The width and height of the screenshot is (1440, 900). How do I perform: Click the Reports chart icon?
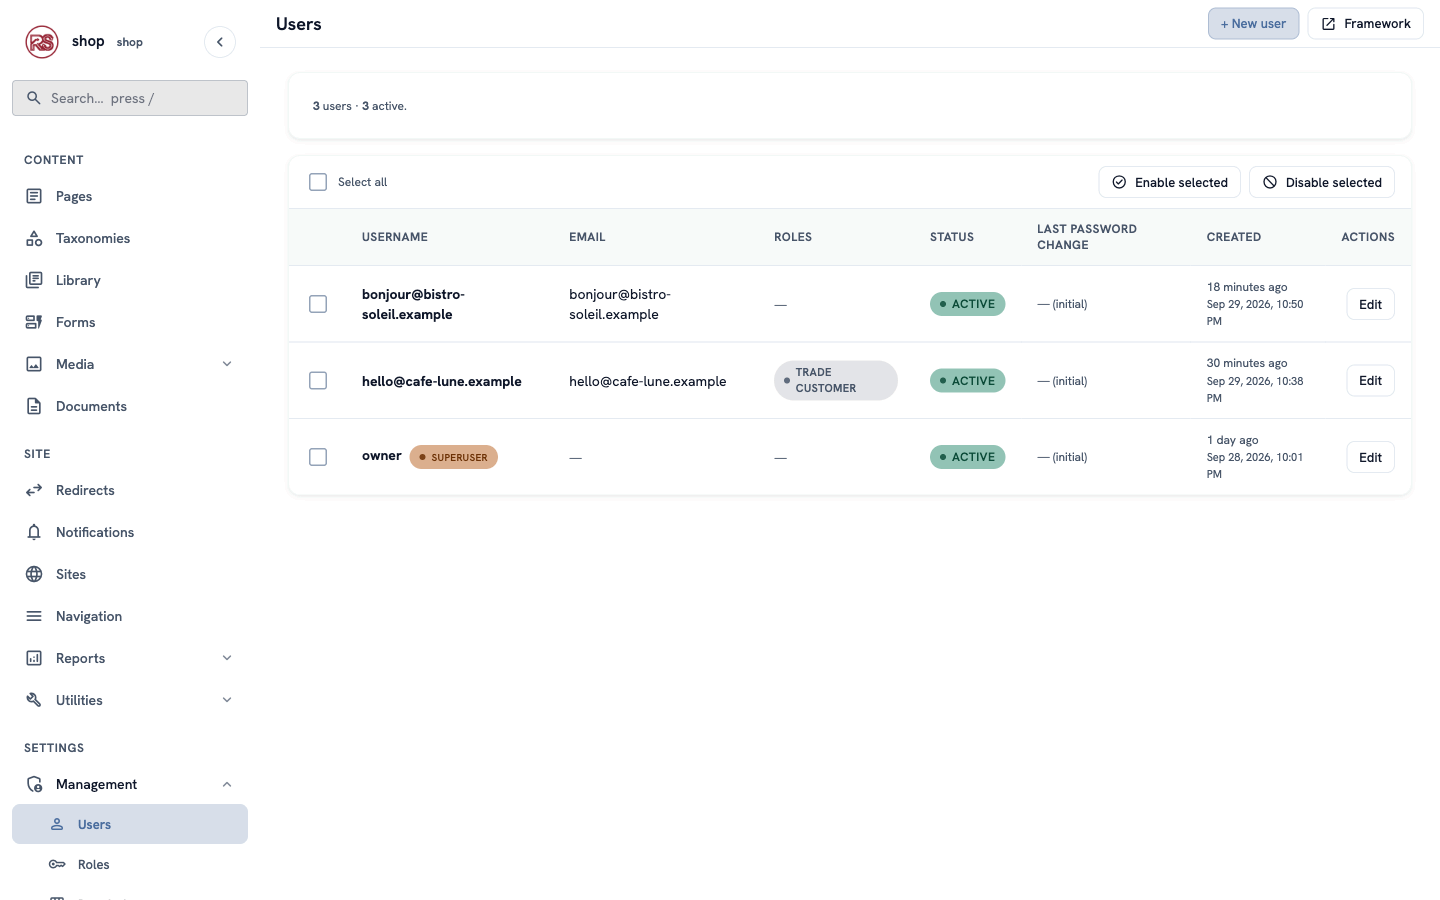[x=34, y=658]
